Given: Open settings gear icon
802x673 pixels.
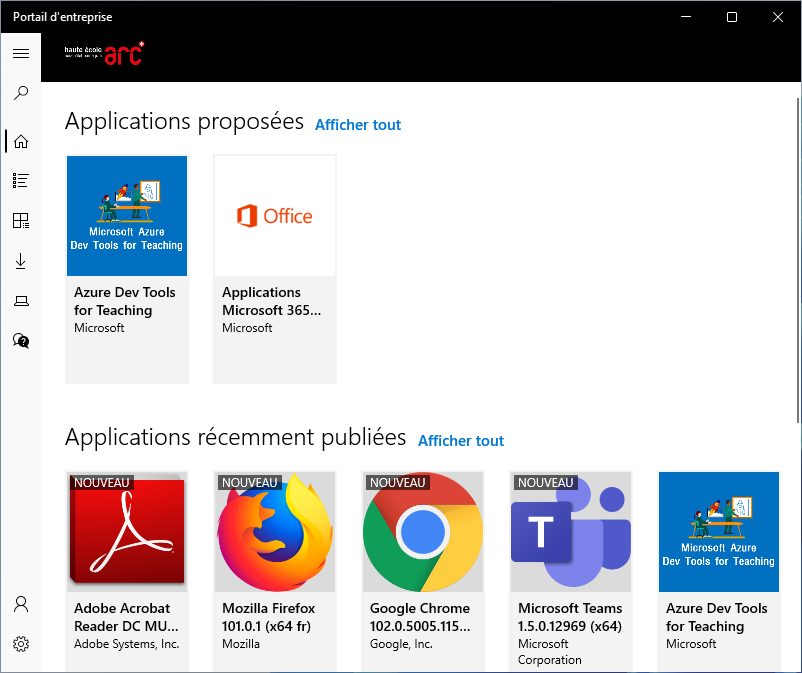Looking at the screenshot, I should pyautogui.click(x=21, y=644).
